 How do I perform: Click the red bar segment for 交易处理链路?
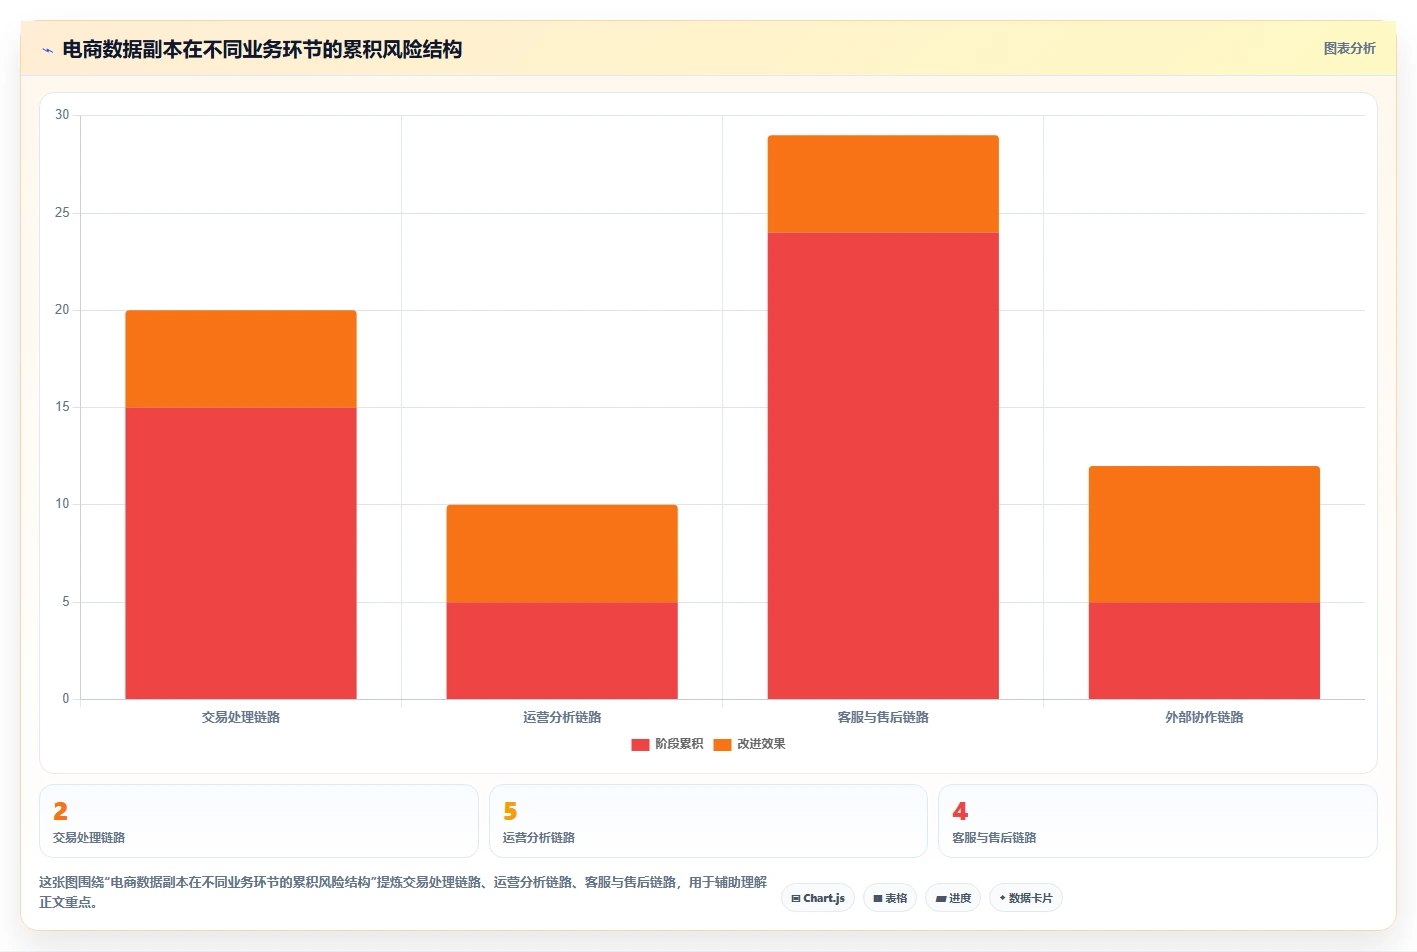click(241, 553)
